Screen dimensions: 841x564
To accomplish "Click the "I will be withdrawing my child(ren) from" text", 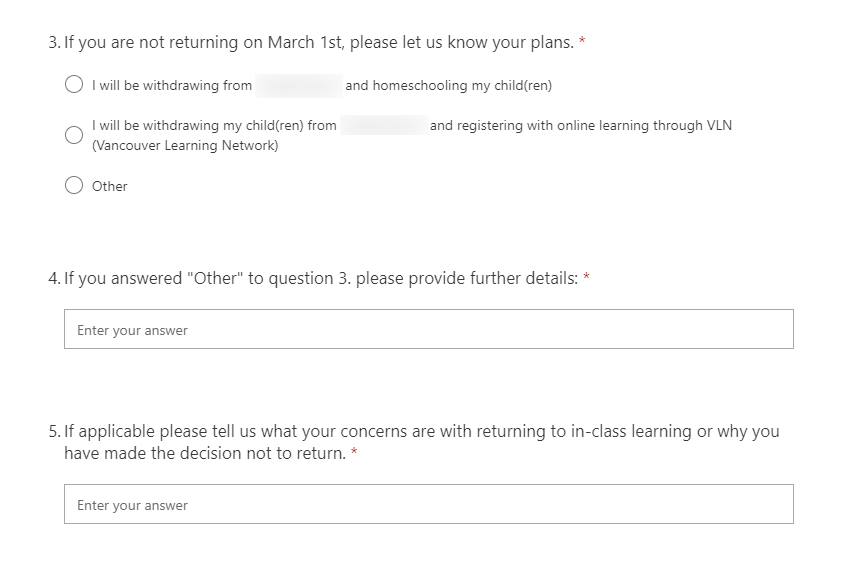I will (214, 126).
